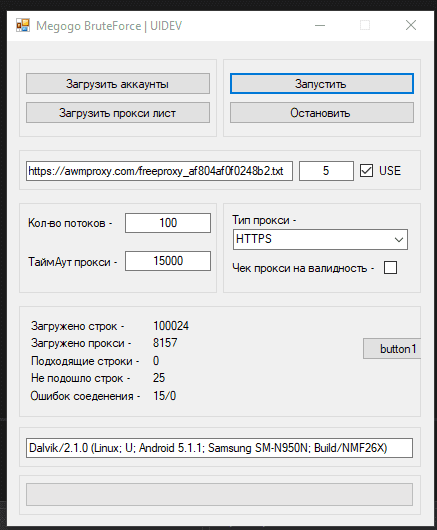
Task: Click the loaded lines value 100024
Action: tap(171, 326)
